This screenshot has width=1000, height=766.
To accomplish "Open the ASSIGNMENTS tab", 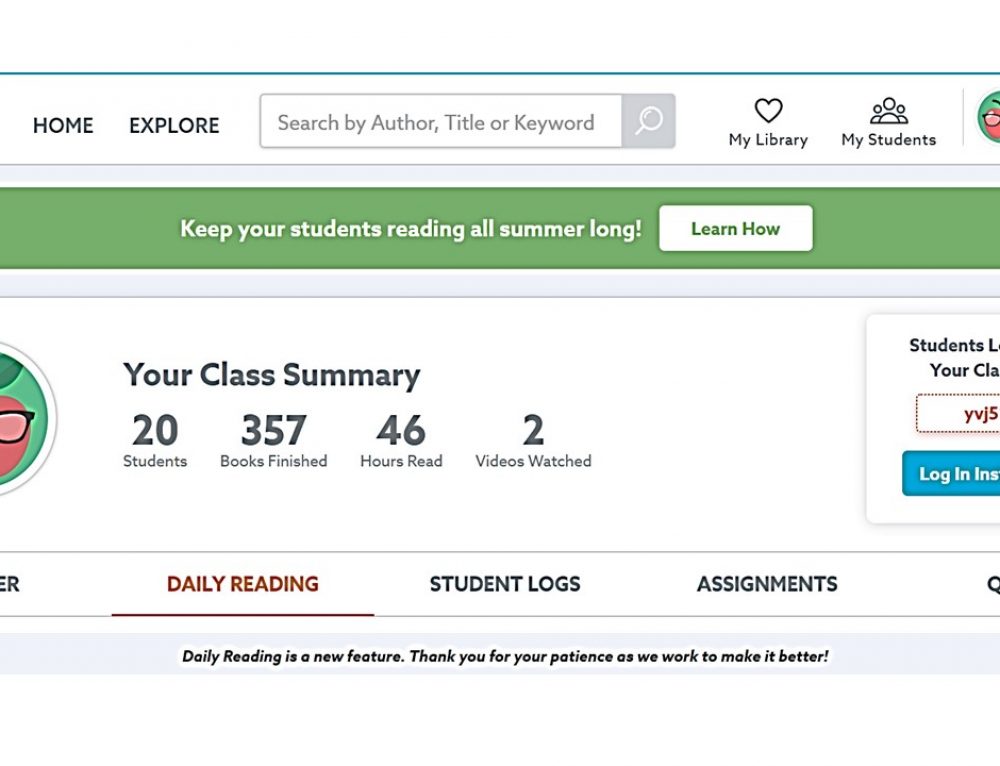I will [767, 584].
